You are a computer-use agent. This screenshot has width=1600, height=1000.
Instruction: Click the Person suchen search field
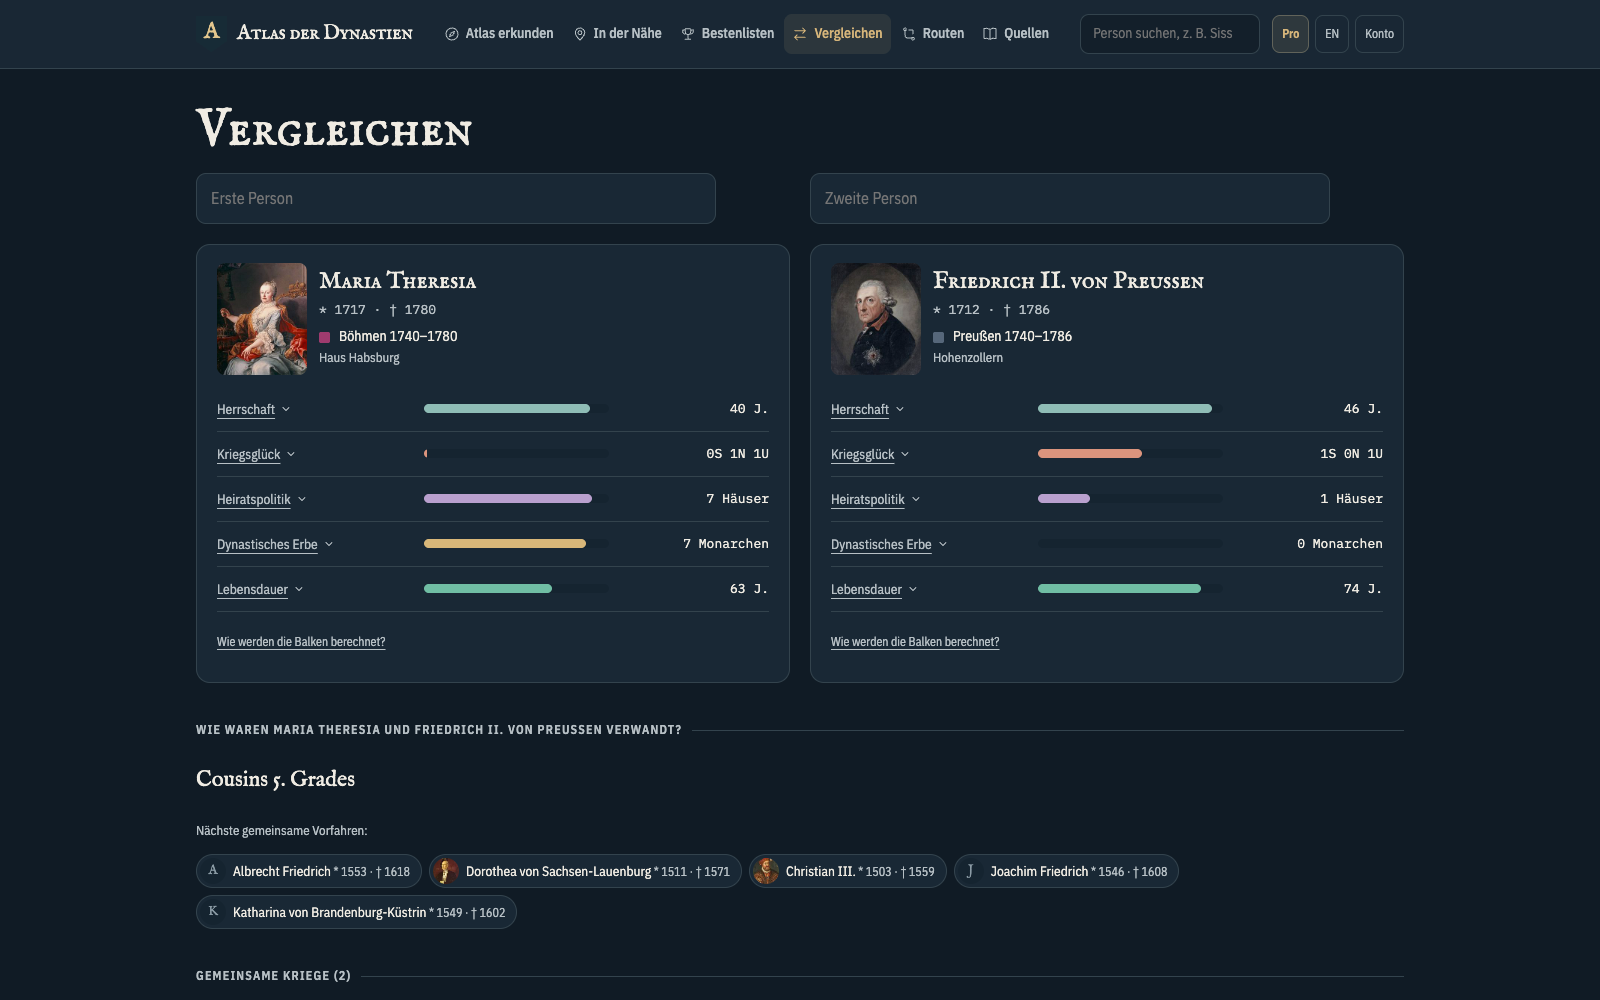click(x=1170, y=34)
